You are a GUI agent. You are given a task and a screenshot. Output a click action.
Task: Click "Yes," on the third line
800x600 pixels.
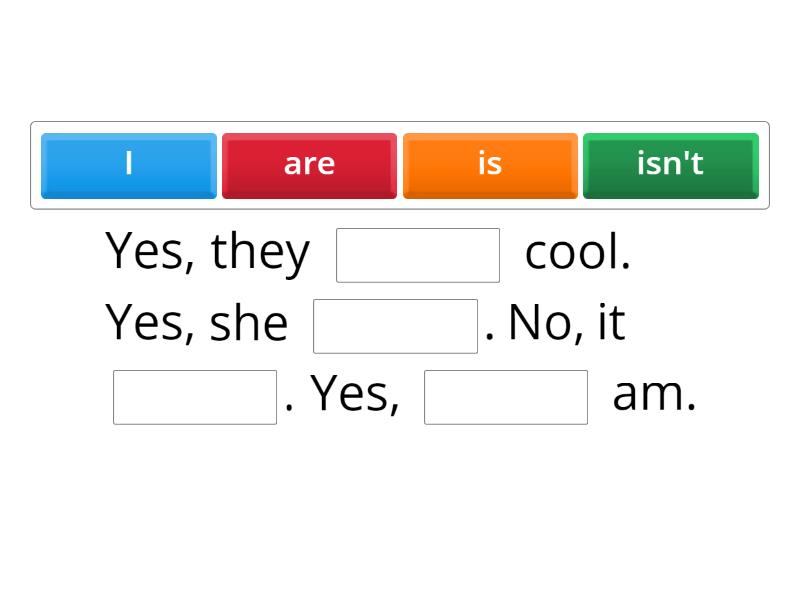coord(356,395)
